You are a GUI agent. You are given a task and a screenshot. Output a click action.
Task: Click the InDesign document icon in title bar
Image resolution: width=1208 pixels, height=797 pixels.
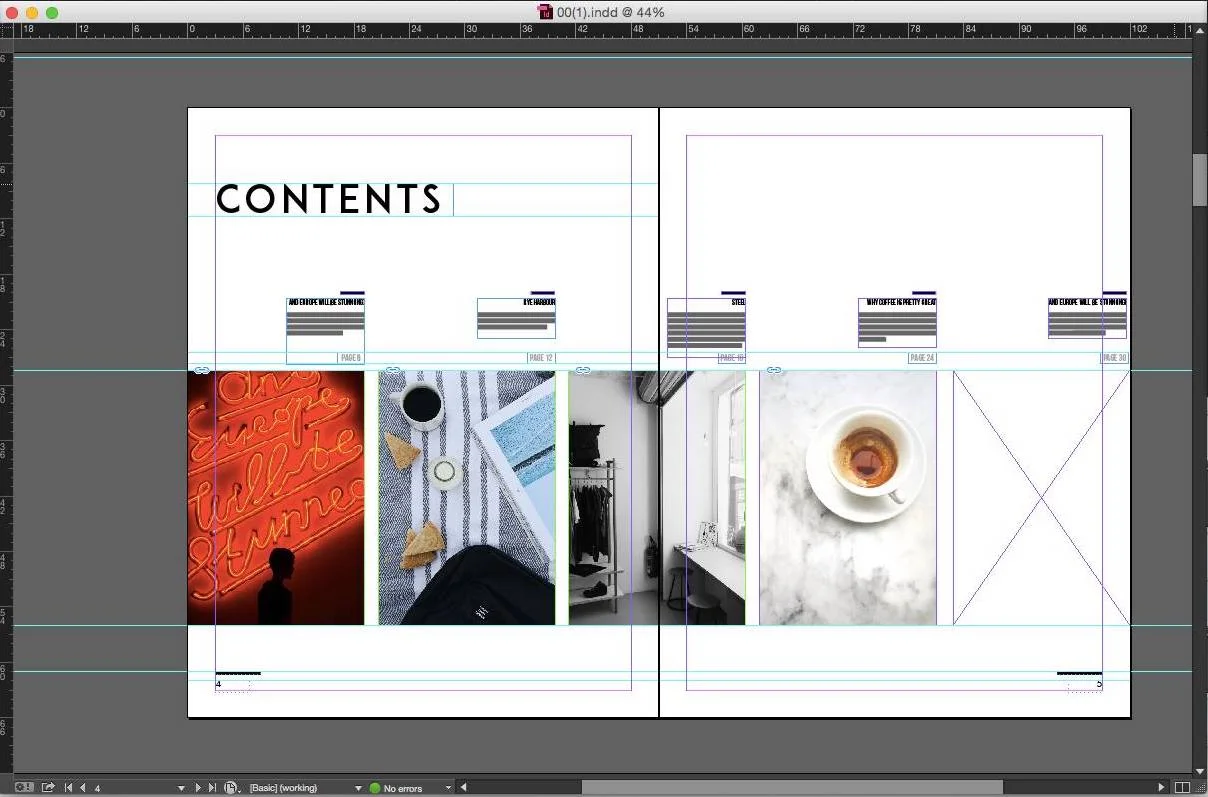(x=545, y=12)
